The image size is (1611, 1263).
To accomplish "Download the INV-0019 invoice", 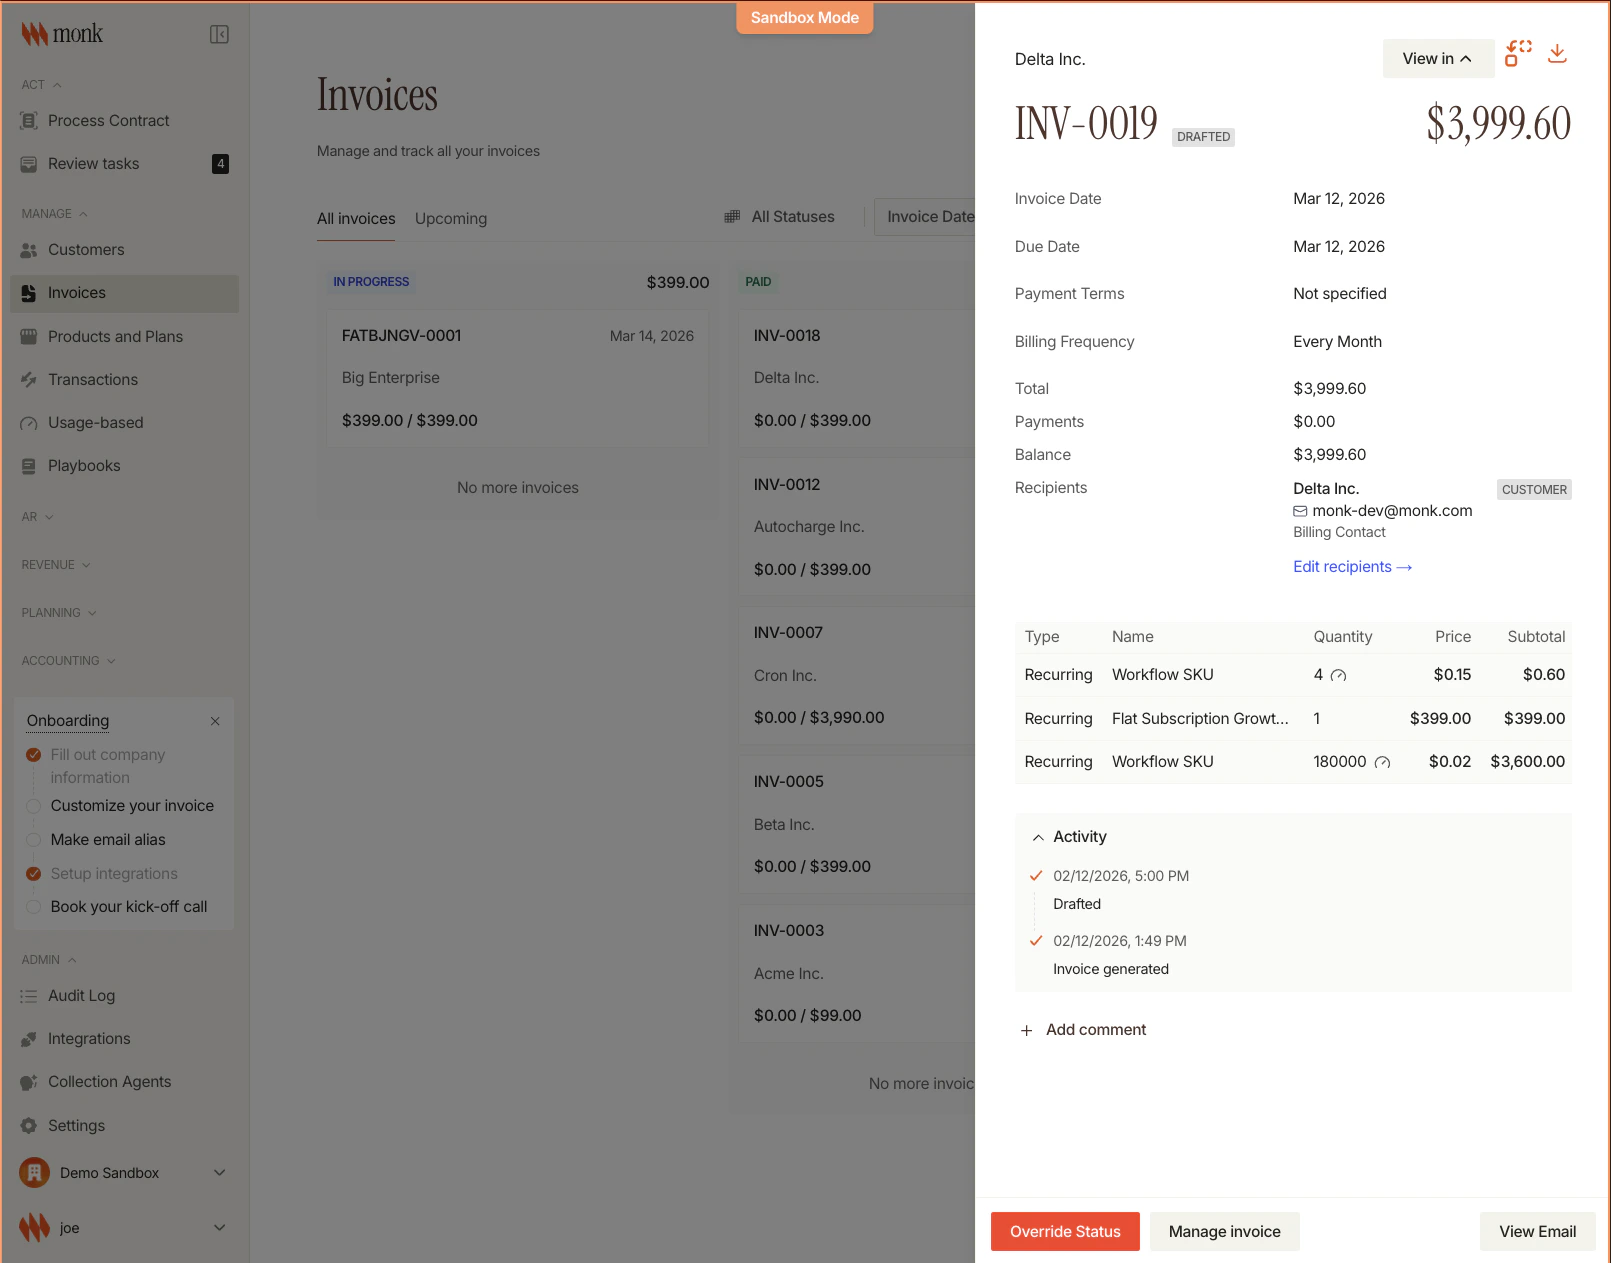I will pyautogui.click(x=1557, y=53).
